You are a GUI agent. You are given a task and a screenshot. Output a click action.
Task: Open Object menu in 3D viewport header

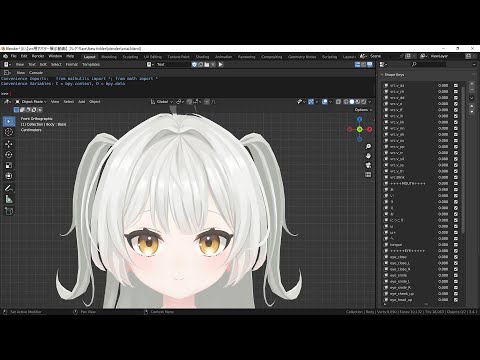pyautogui.click(x=95, y=102)
